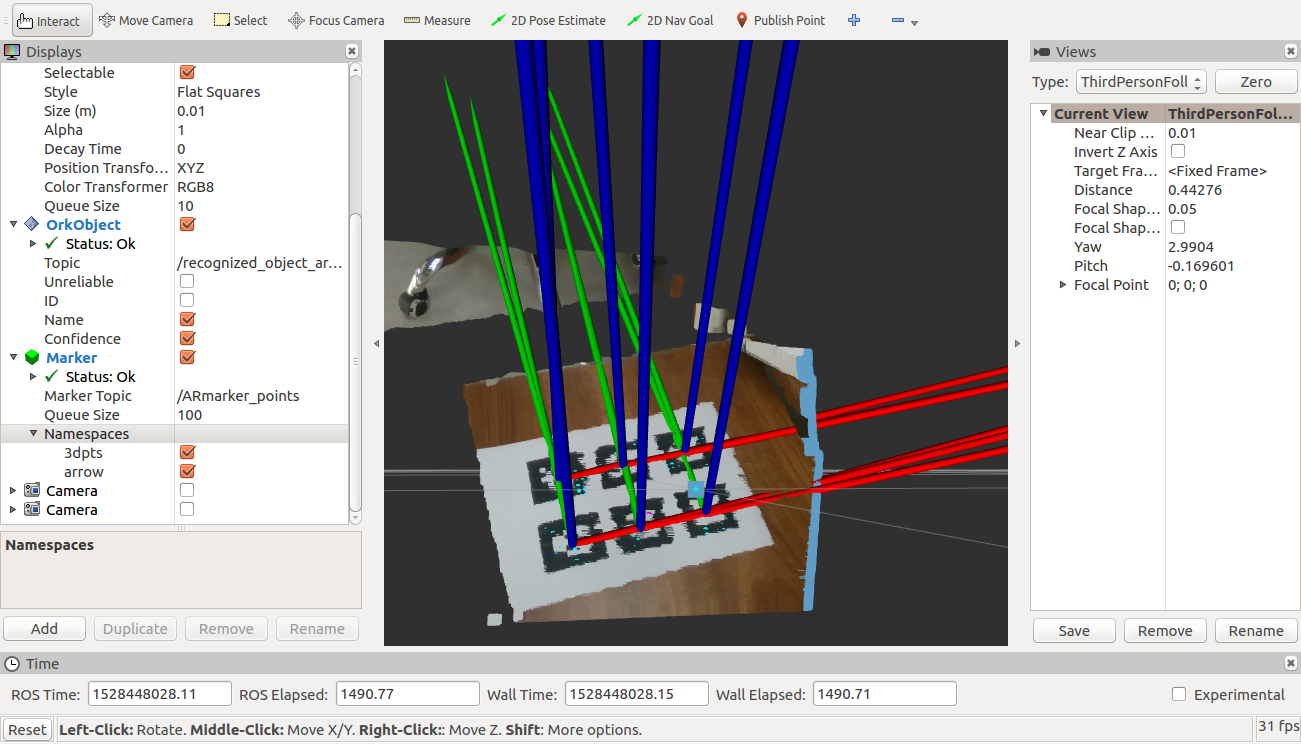Collapse the Marker display tree
1301x744 pixels.
tap(13, 358)
